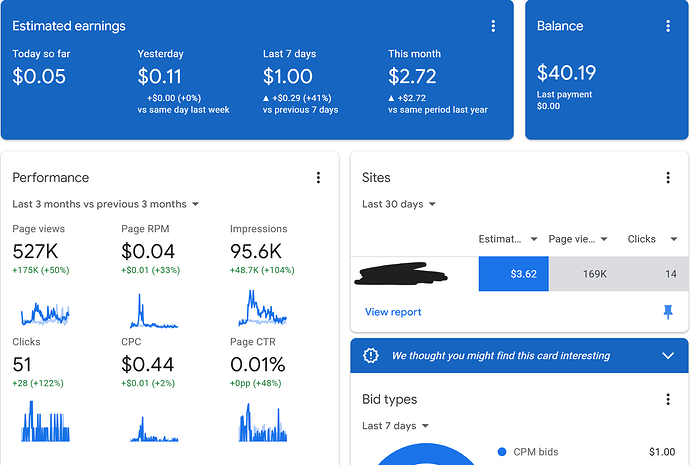Click the pin icon in Sites card
Viewport: 690px width, 465px height.
pos(668,312)
